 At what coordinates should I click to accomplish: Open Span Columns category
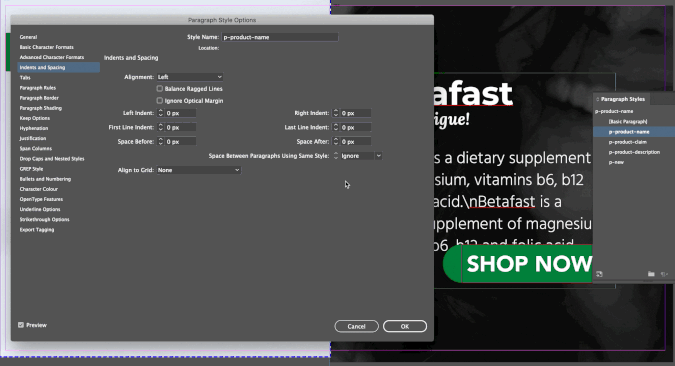tap(36, 149)
